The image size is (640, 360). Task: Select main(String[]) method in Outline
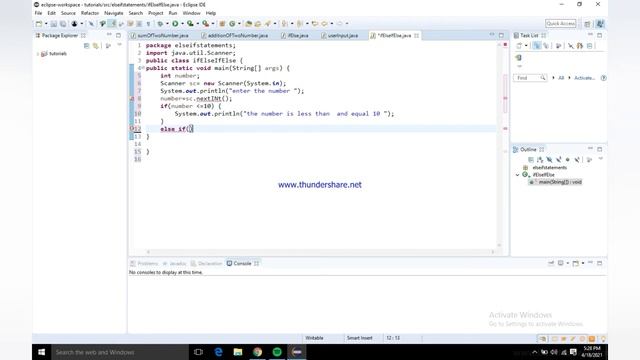pos(555,182)
